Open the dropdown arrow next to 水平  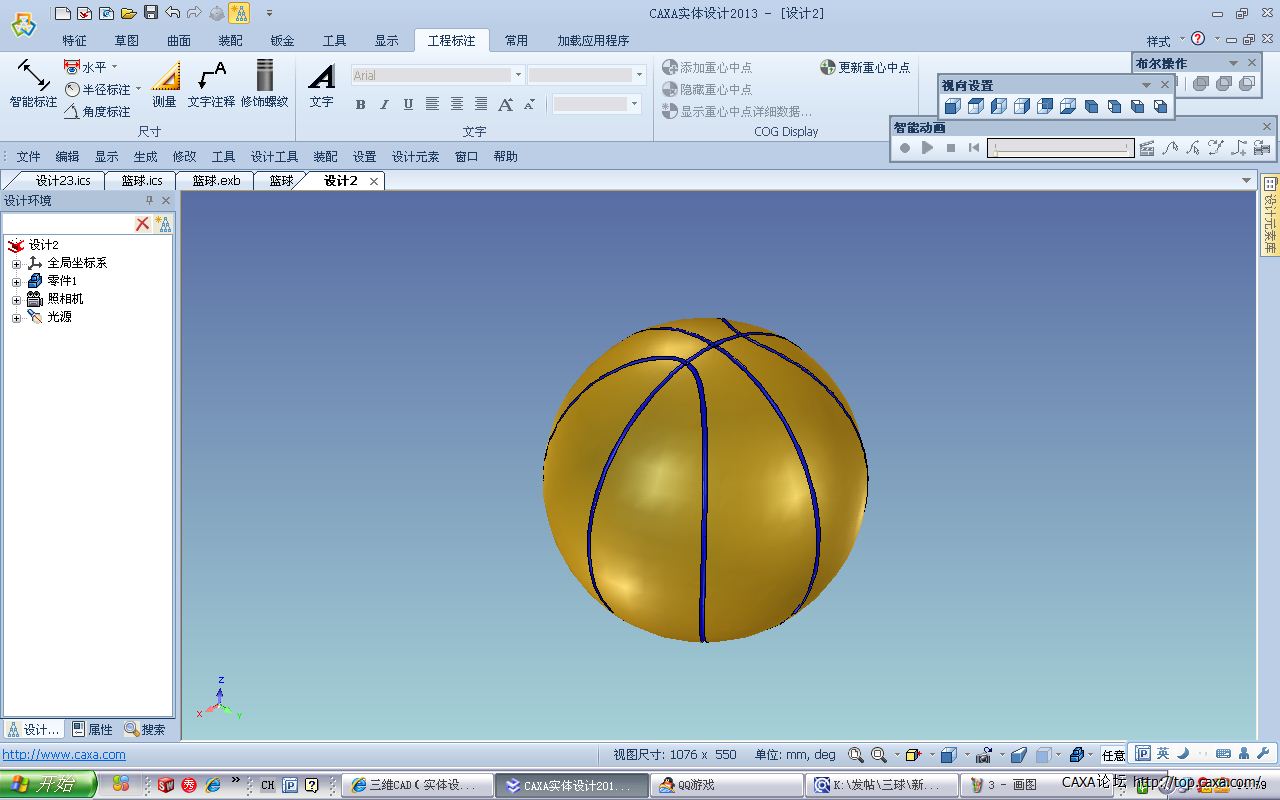[x=114, y=67]
